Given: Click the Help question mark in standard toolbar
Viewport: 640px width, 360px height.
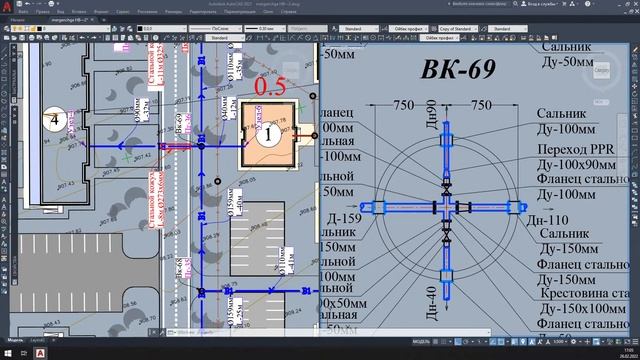Looking at the screenshot, I should pyautogui.click(x=156, y=38).
